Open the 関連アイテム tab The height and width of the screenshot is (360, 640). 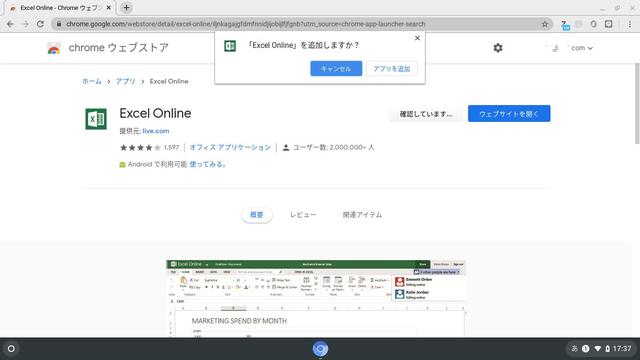pos(362,215)
